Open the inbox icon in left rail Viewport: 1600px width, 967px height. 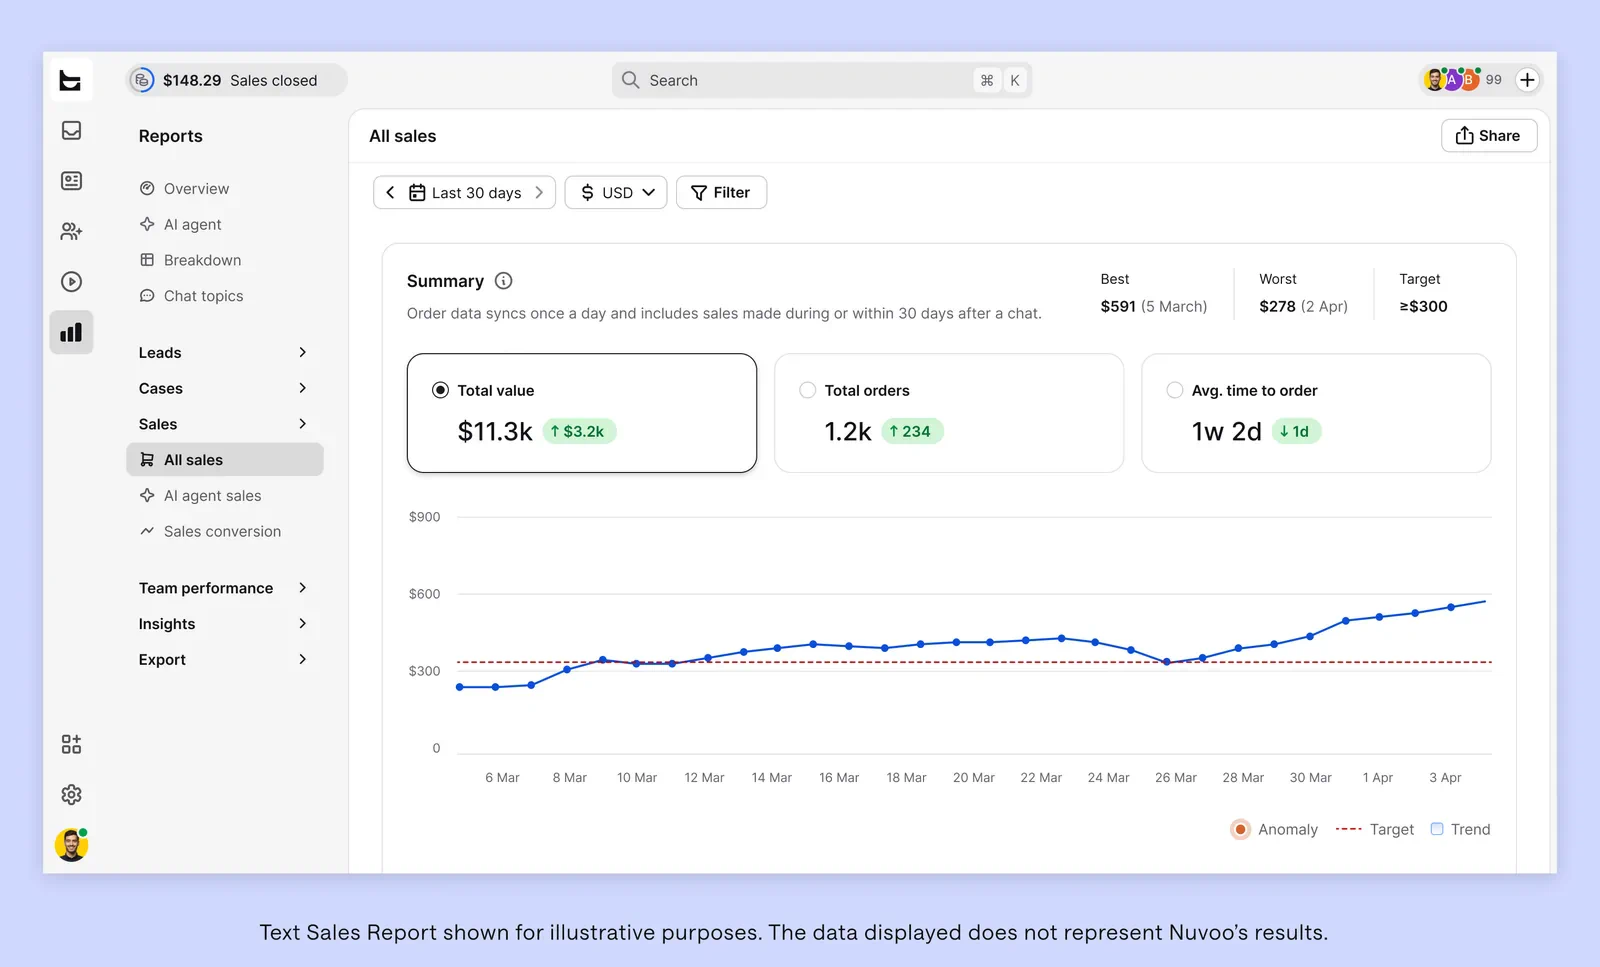(71, 130)
